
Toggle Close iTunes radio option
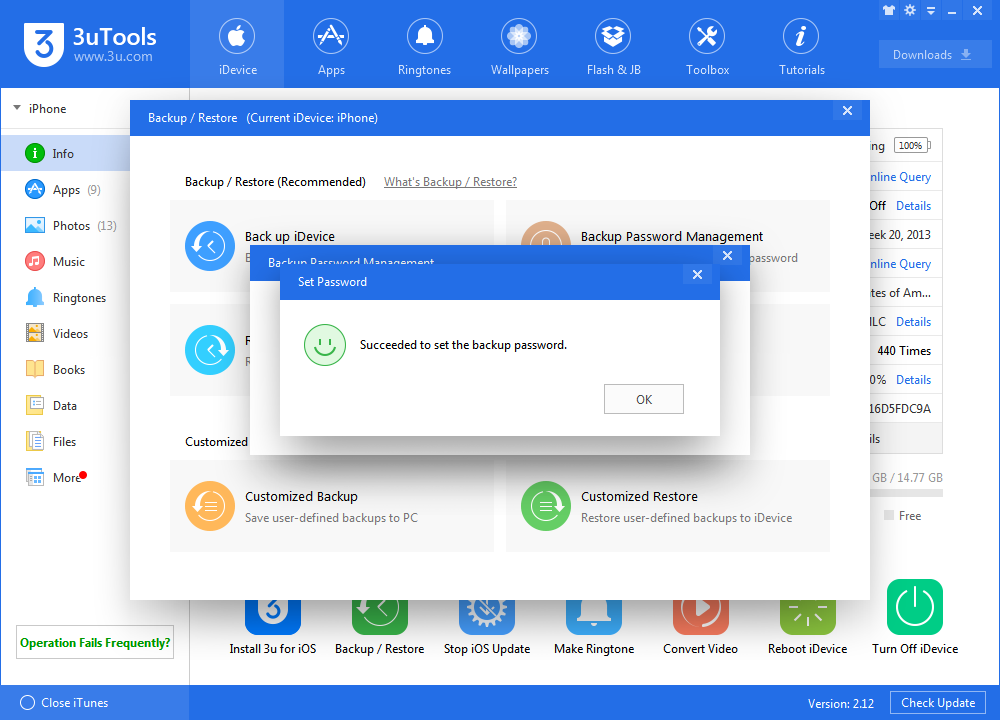(x=27, y=702)
